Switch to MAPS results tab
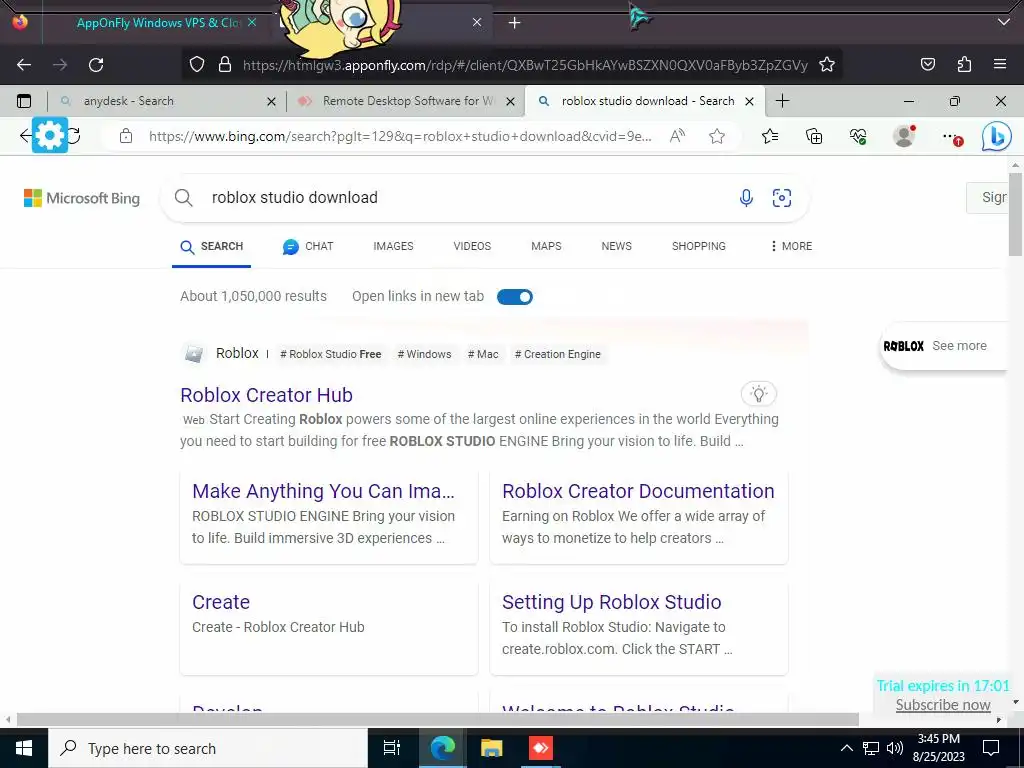Image resolution: width=1024 pixels, height=768 pixels. [546, 246]
